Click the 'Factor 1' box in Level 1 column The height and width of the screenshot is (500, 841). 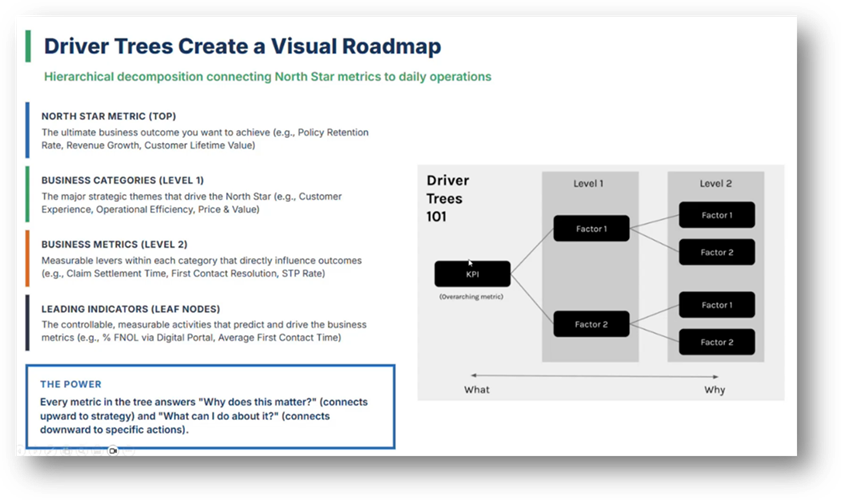tap(592, 229)
